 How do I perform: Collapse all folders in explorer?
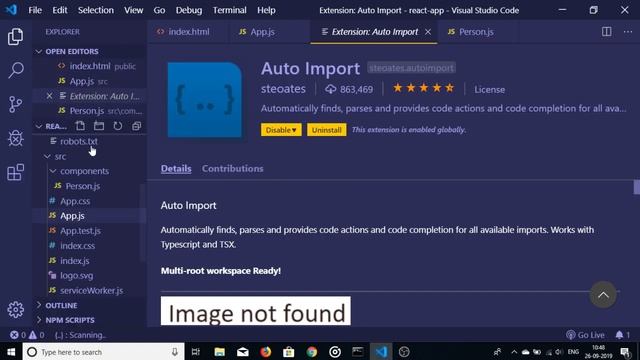click(136, 126)
